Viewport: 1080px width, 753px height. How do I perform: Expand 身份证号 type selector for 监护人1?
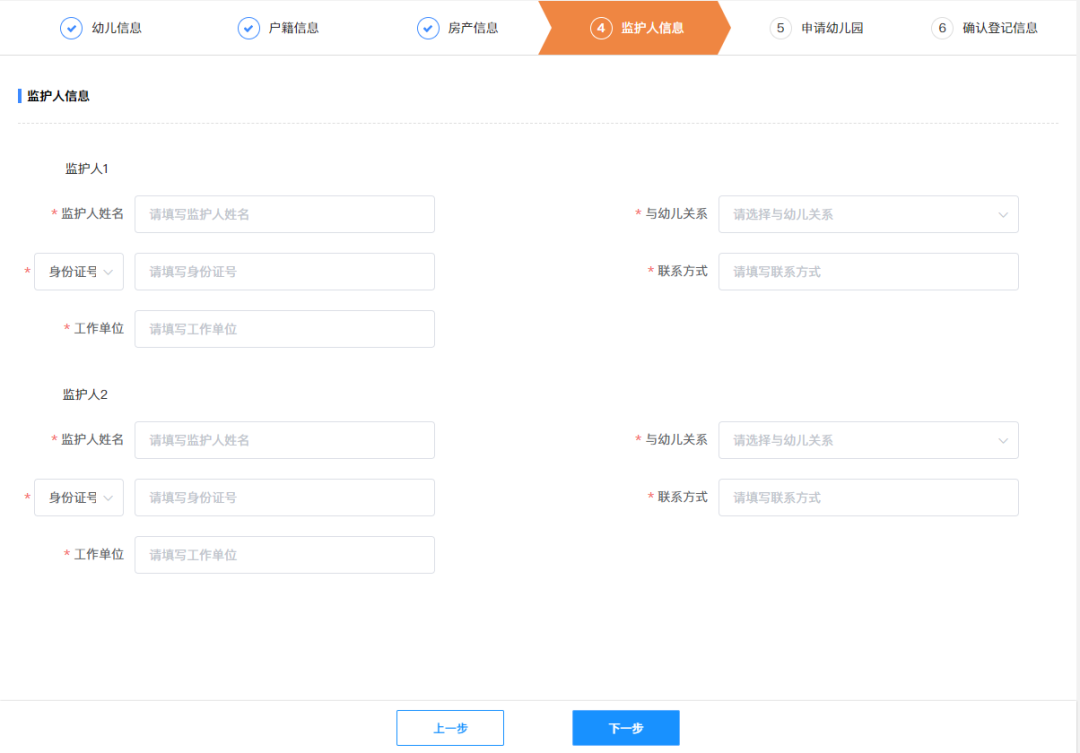pyautogui.click(x=79, y=272)
